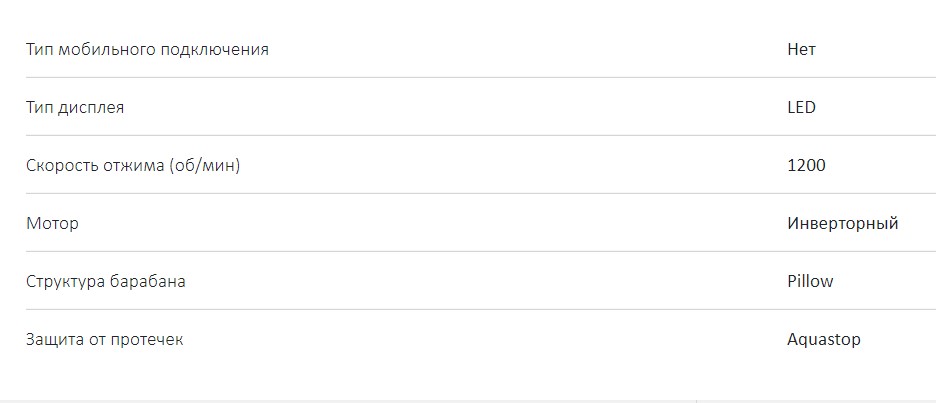Image resolution: width=936 pixels, height=403 pixels.
Task: Select the 'Aquastop' leak protection value
Action: click(823, 339)
